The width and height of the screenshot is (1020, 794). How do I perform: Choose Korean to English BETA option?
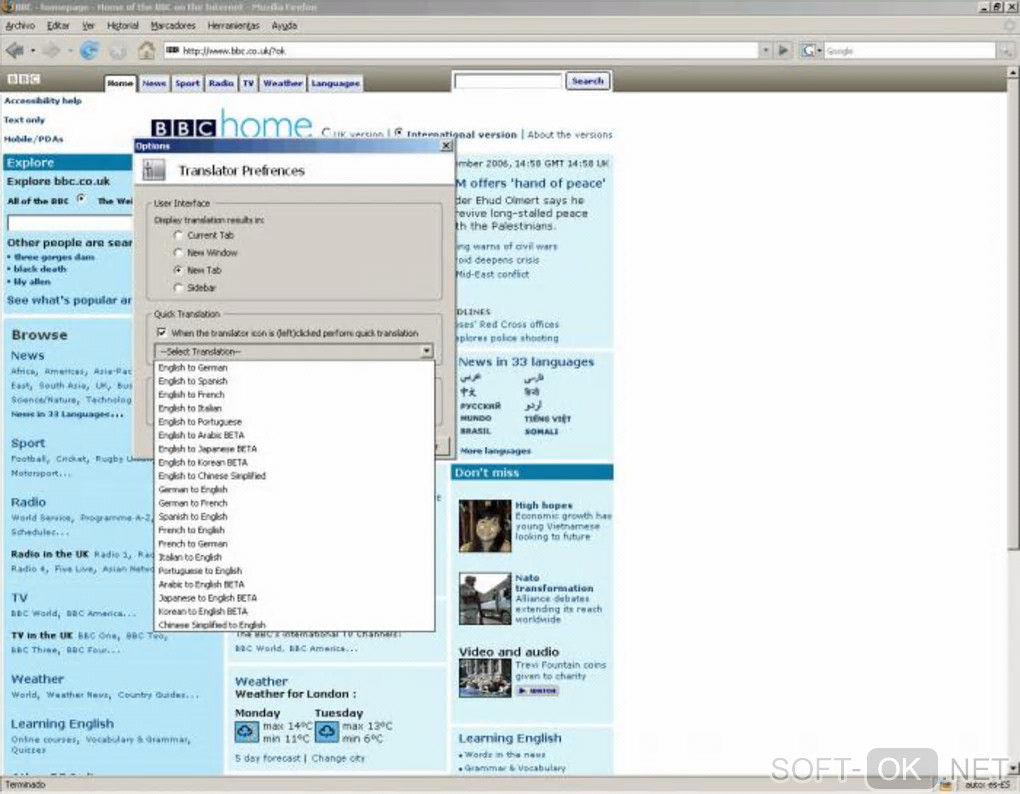(x=295, y=611)
